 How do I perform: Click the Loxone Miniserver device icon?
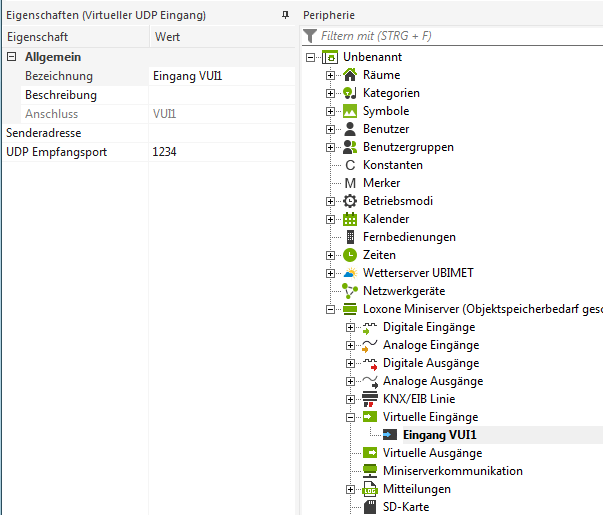coord(350,309)
